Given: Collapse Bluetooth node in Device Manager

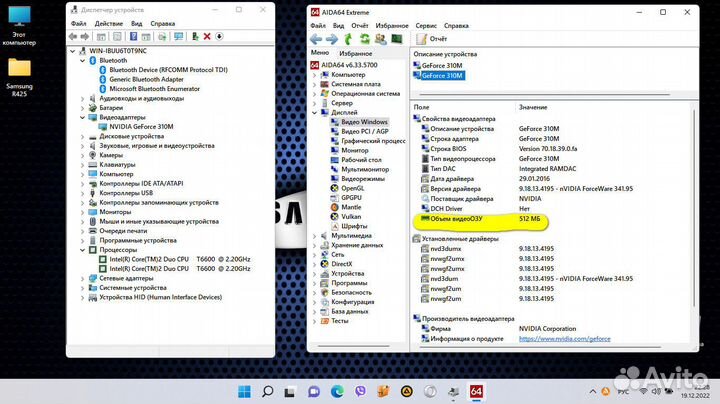Looking at the screenshot, I should coord(83,61).
